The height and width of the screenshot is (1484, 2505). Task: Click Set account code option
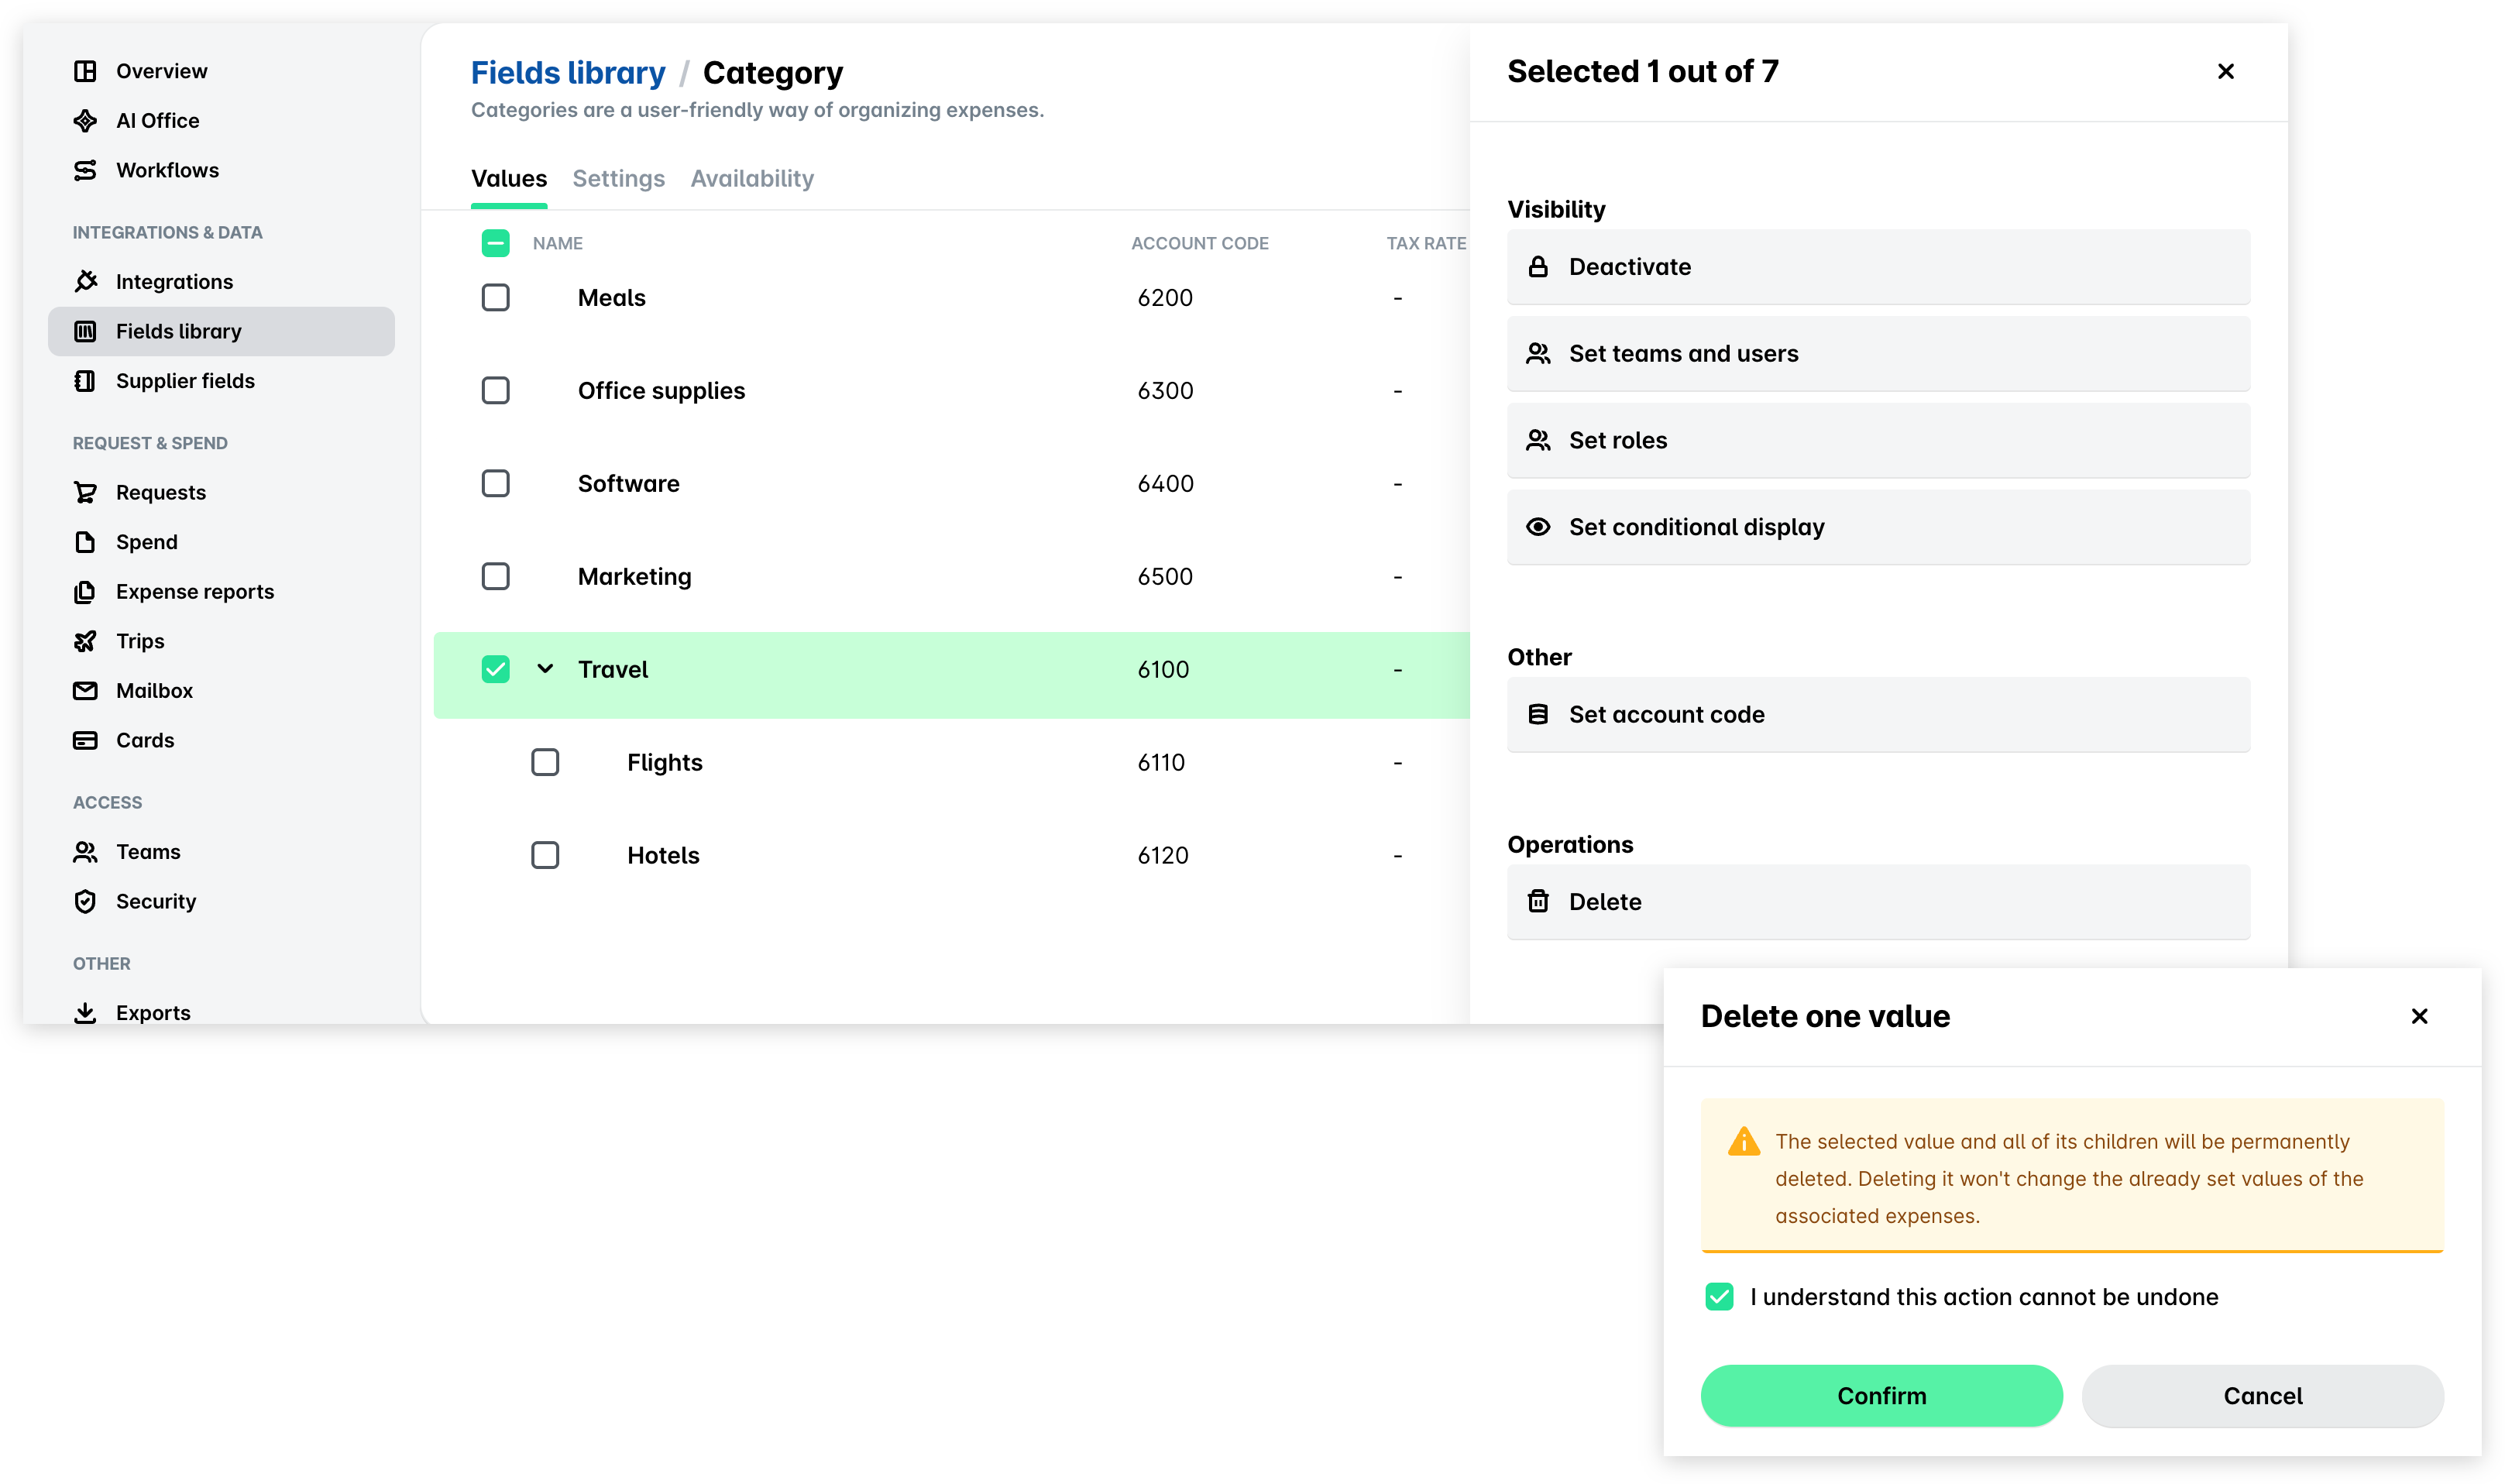pos(1878,715)
